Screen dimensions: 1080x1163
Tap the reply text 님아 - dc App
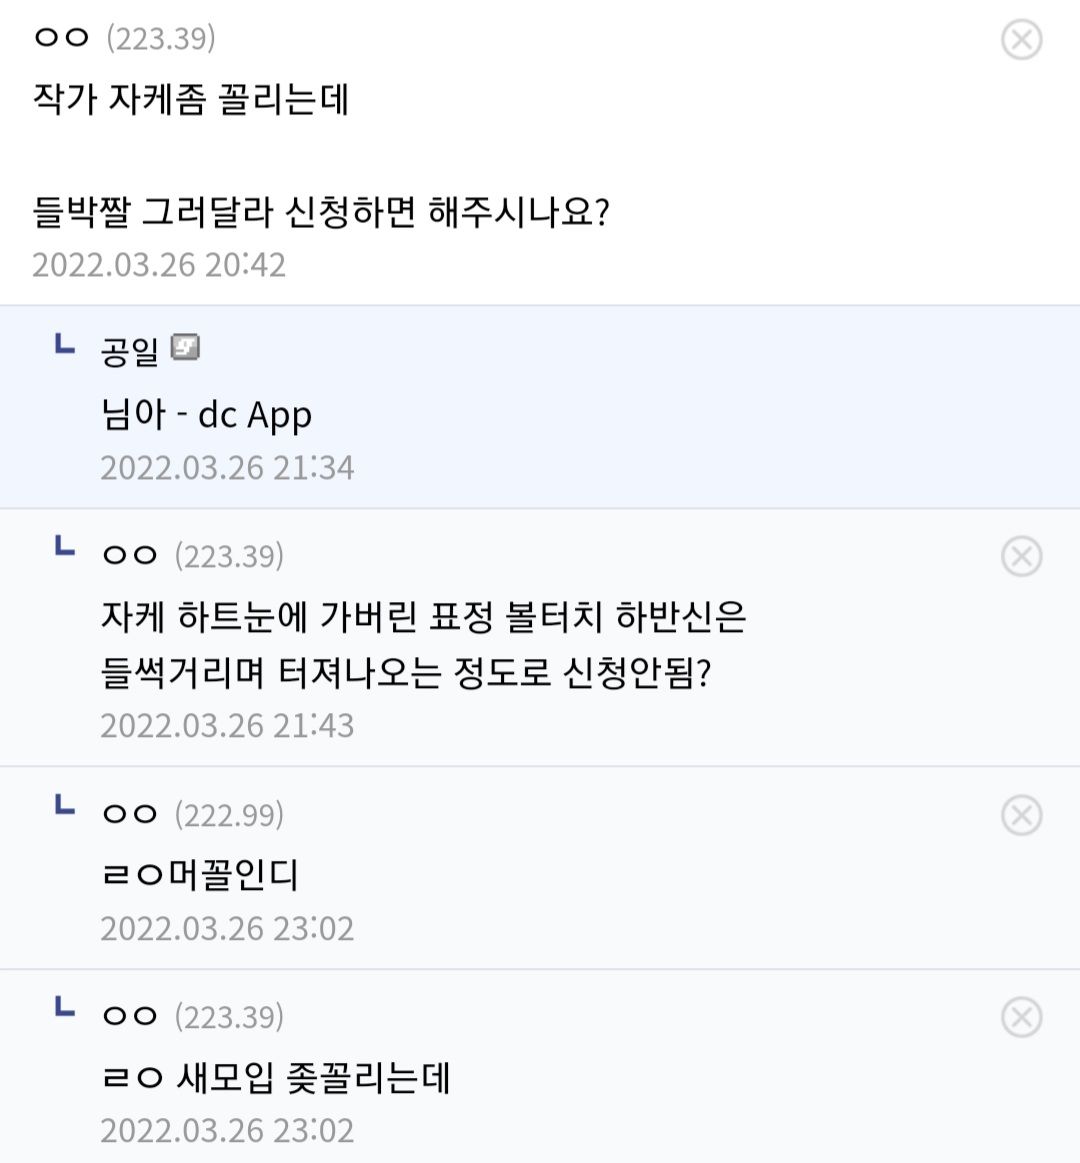(x=207, y=414)
